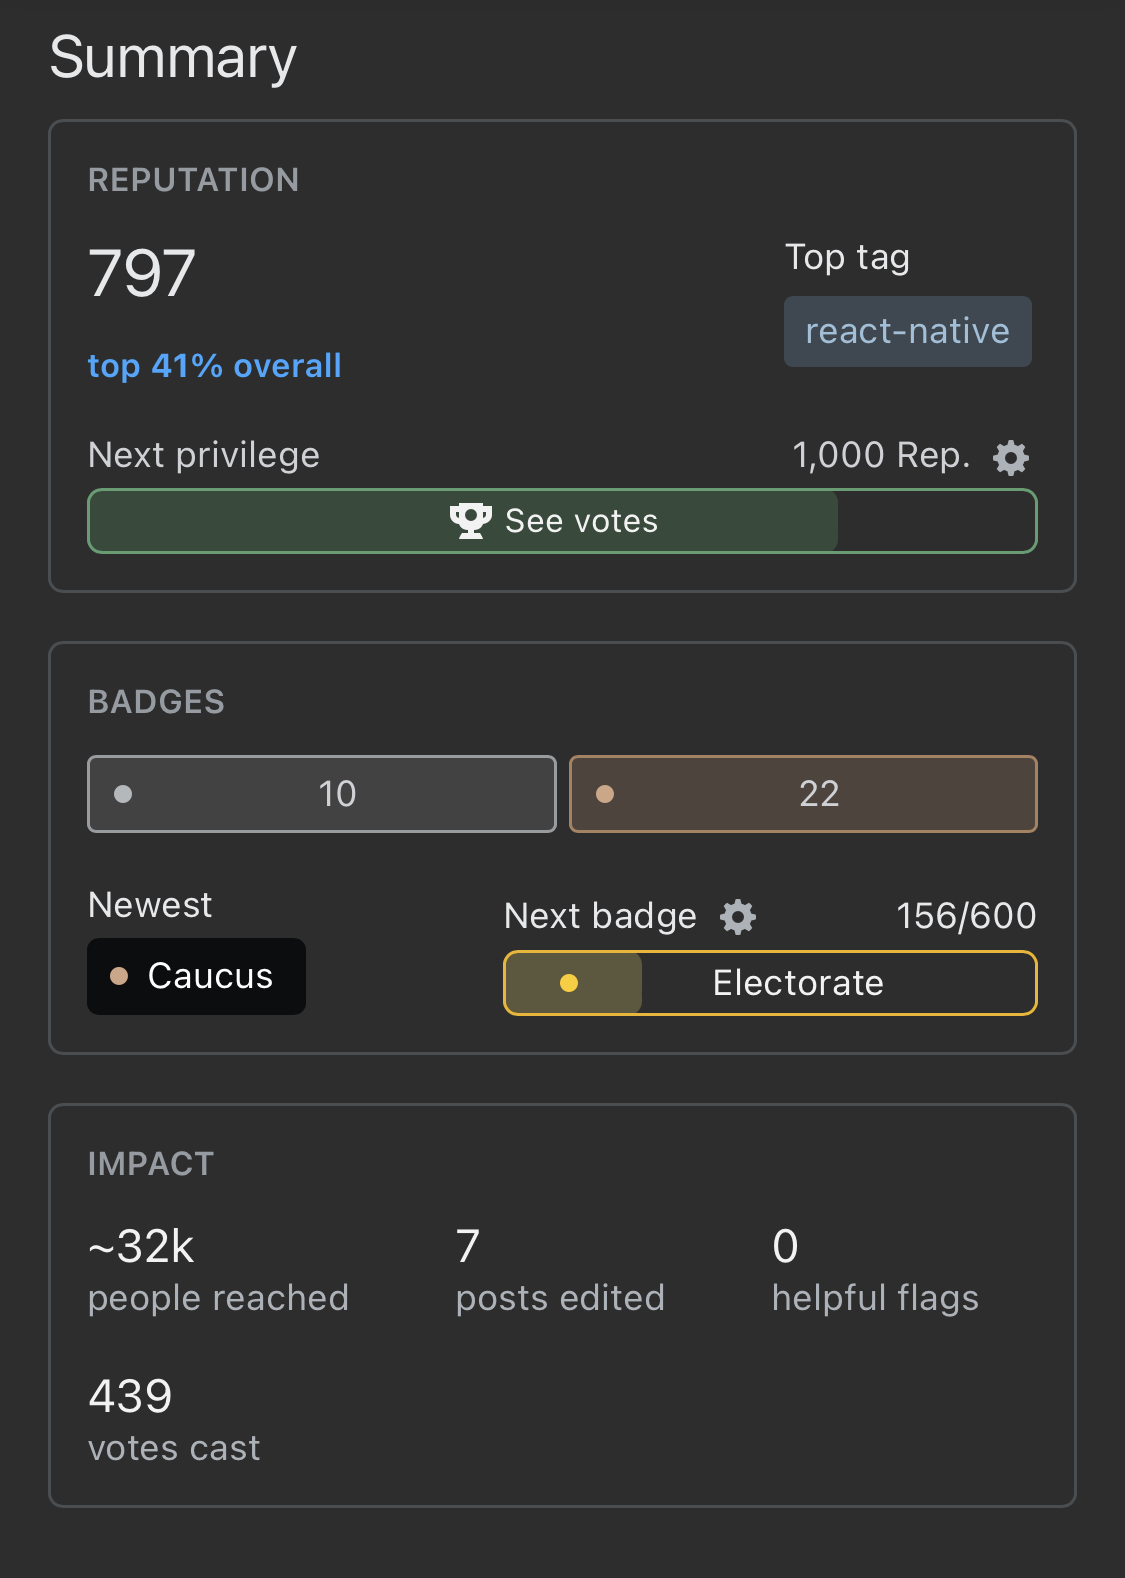Screen dimensions: 1125x1578
Task: Click the bronze dot in Caucus badge
Action: (x=119, y=976)
